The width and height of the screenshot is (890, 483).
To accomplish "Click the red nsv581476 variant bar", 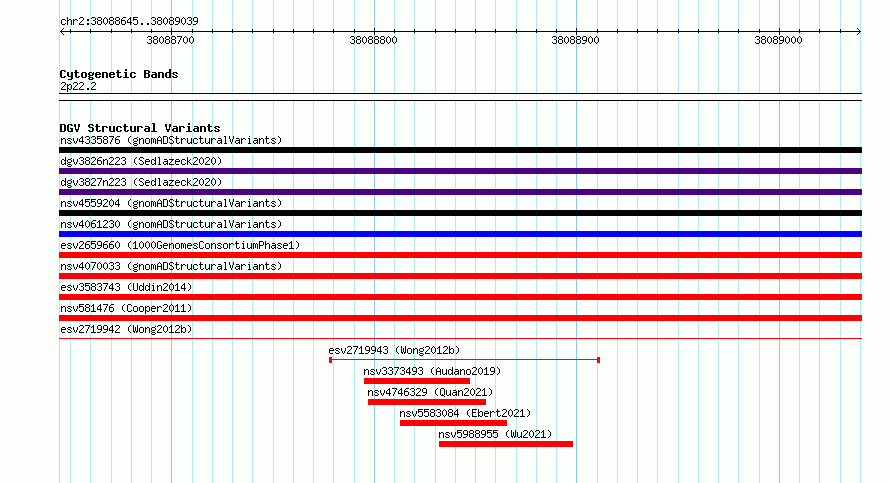I will coord(460,318).
